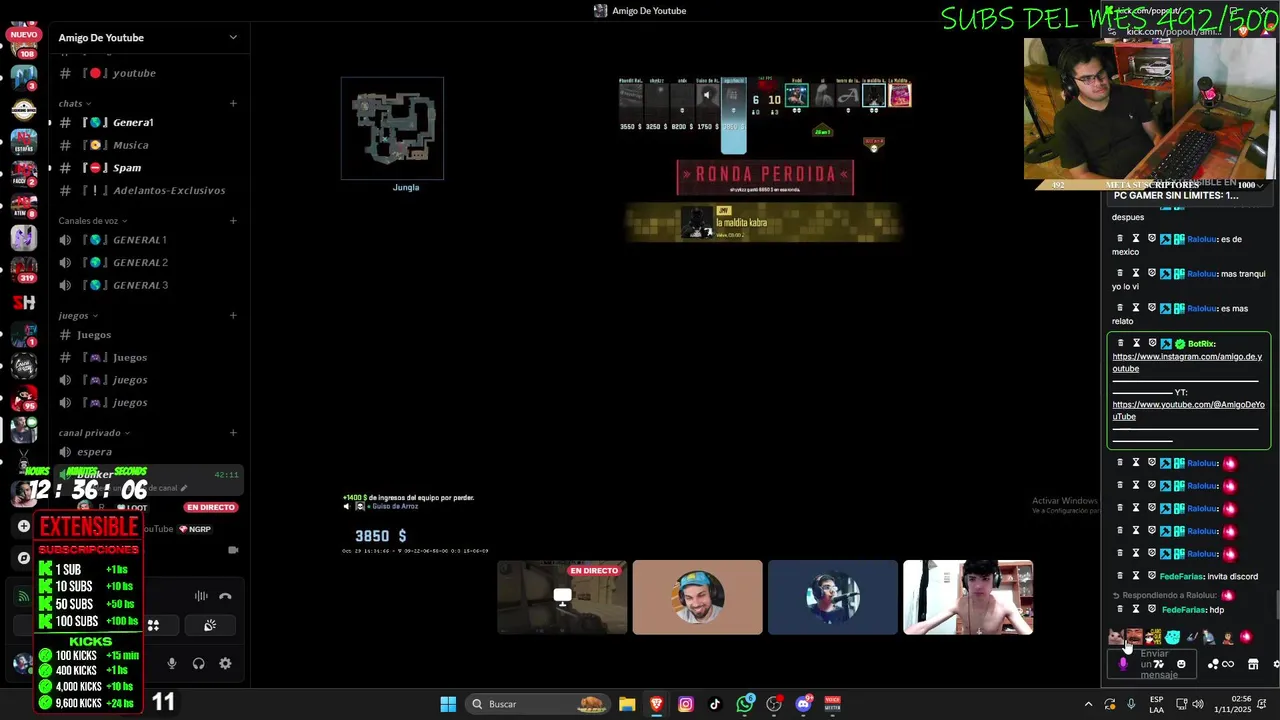
Task: Click the Buscar taskbar search box
Action: 540,704
